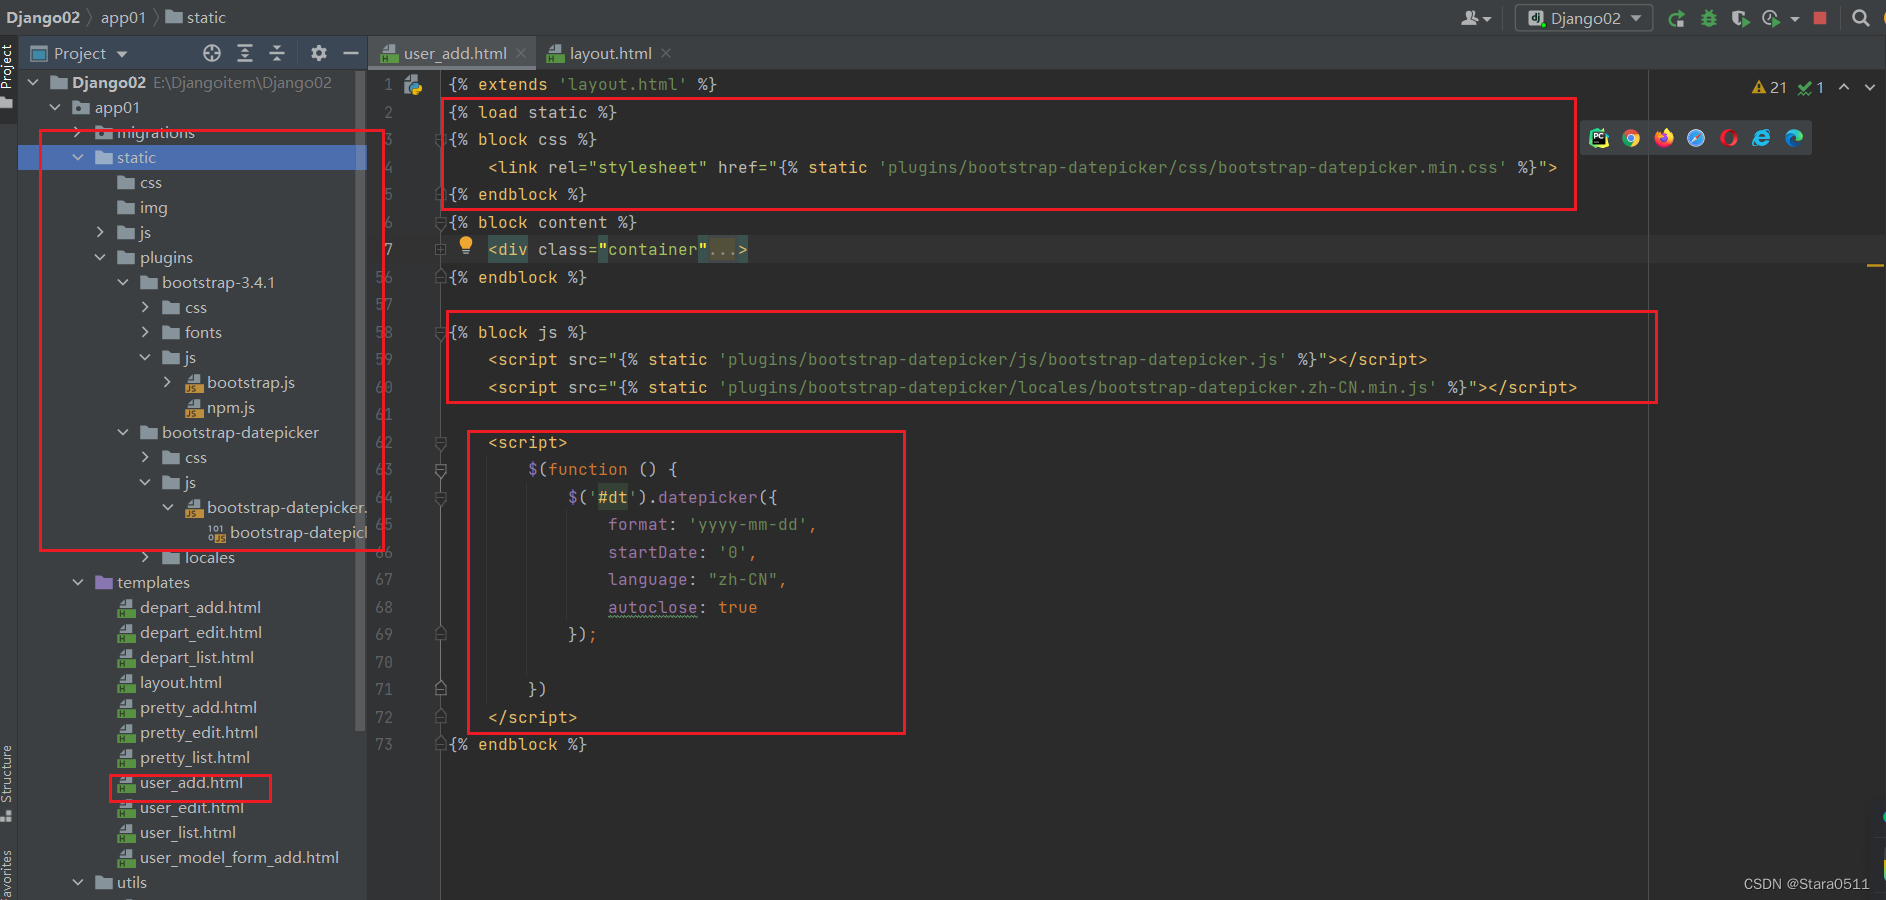Start debugging with the bug icon
The height and width of the screenshot is (900, 1886).
[1709, 18]
